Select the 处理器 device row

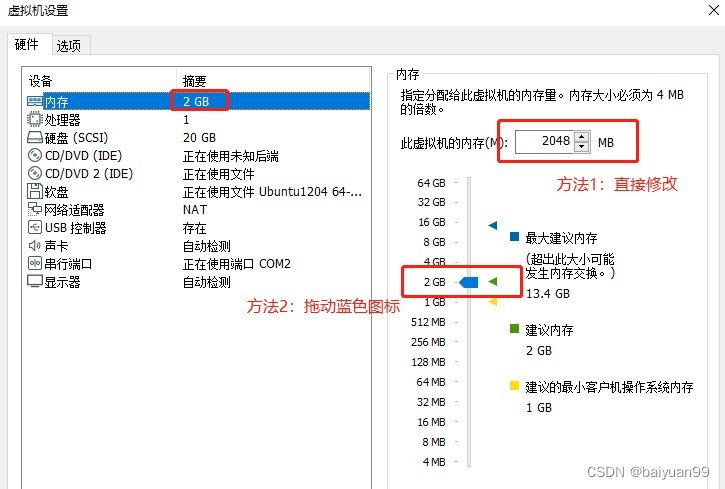[198, 120]
